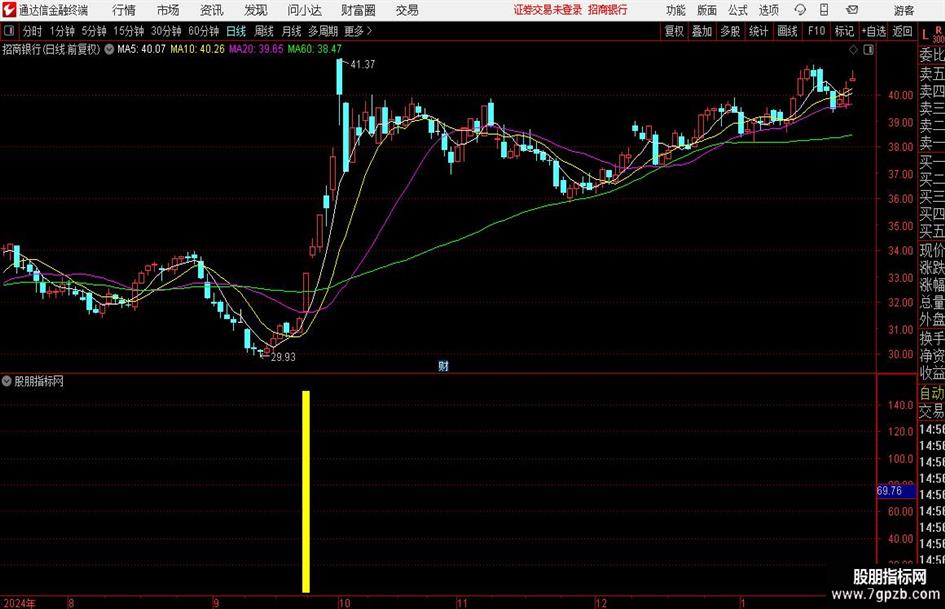Click the 29.93 low price label

pos(283,357)
